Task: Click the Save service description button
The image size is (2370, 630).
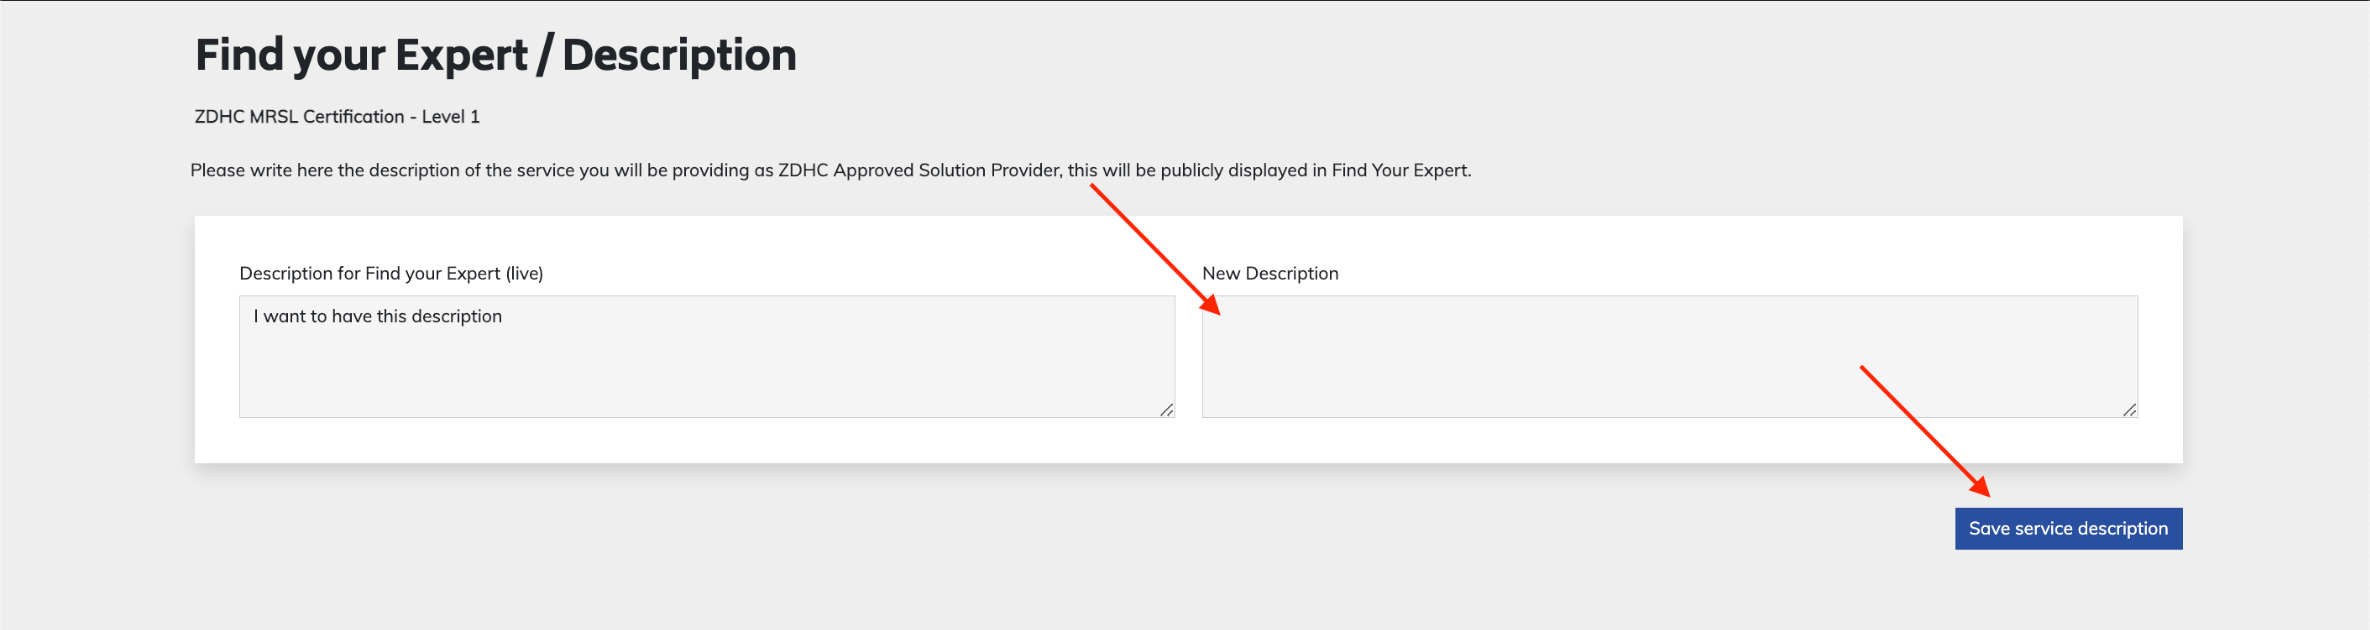Action: pyautogui.click(x=2068, y=528)
